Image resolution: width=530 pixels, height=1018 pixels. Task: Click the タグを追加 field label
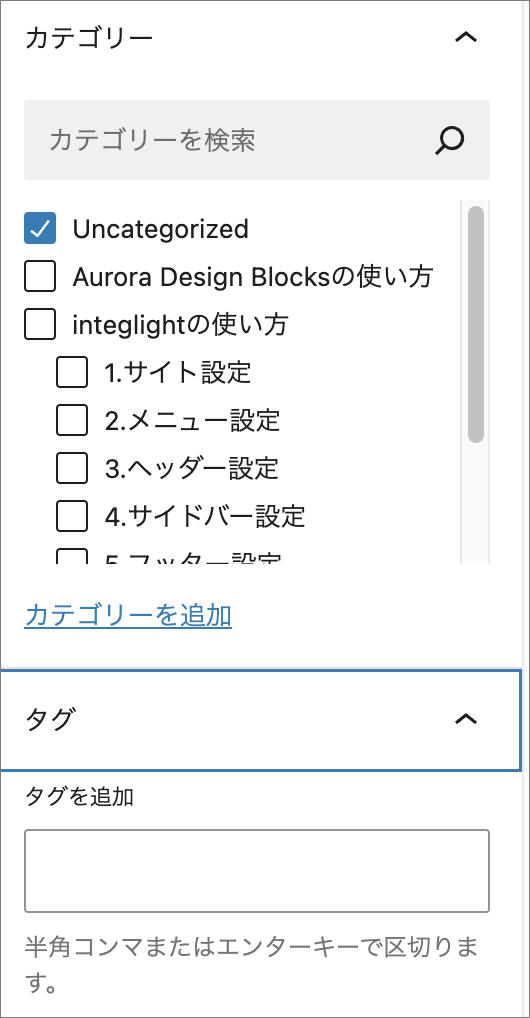tap(79, 796)
